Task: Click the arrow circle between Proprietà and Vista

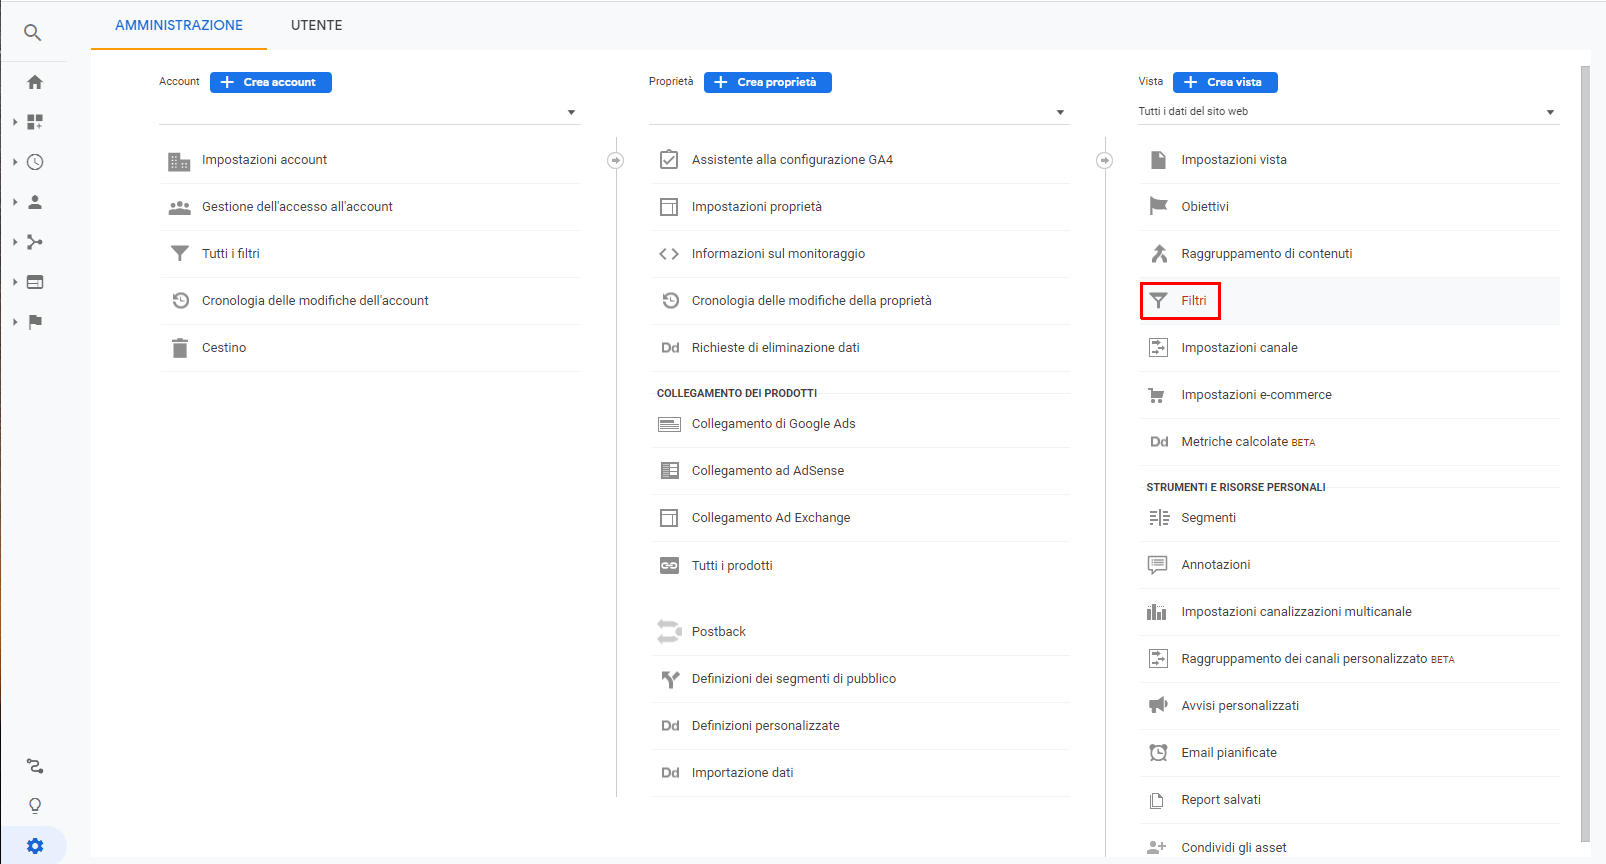Action: pos(1105,160)
